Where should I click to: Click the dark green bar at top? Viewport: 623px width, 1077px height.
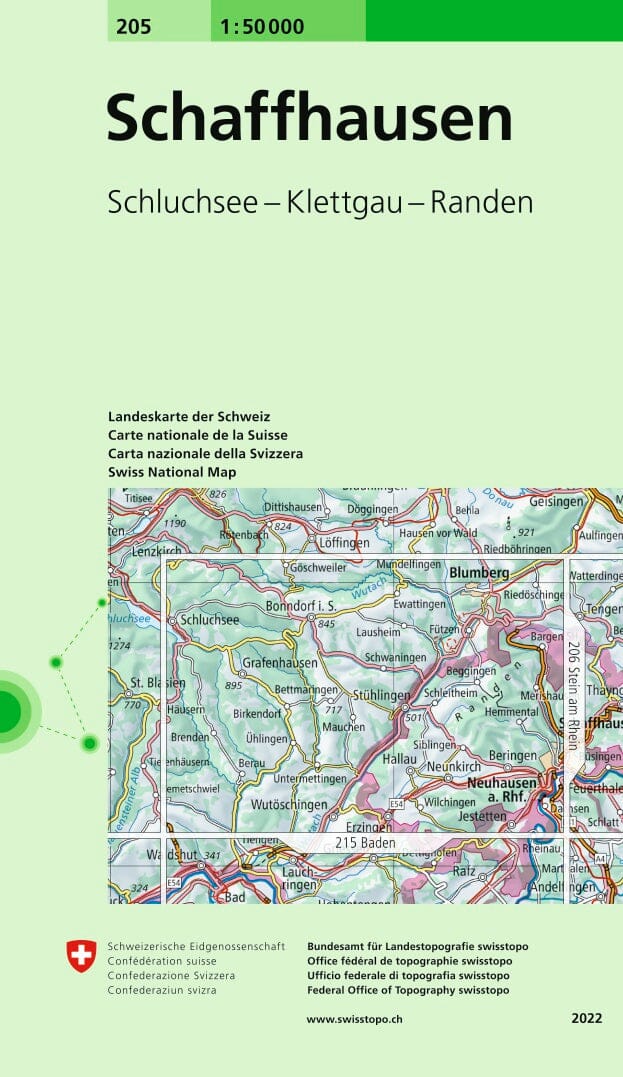[x=493, y=20]
